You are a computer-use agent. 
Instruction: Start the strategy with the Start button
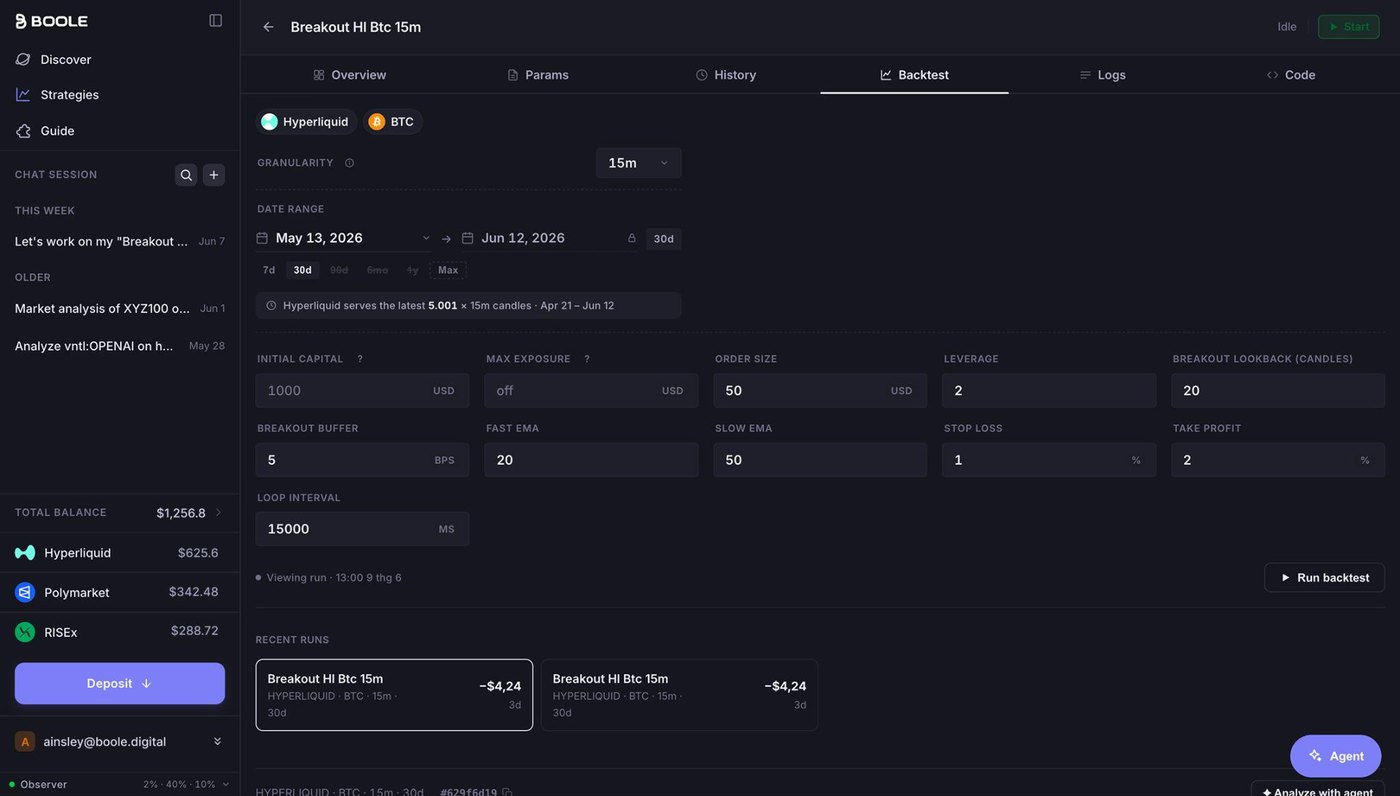point(1349,27)
